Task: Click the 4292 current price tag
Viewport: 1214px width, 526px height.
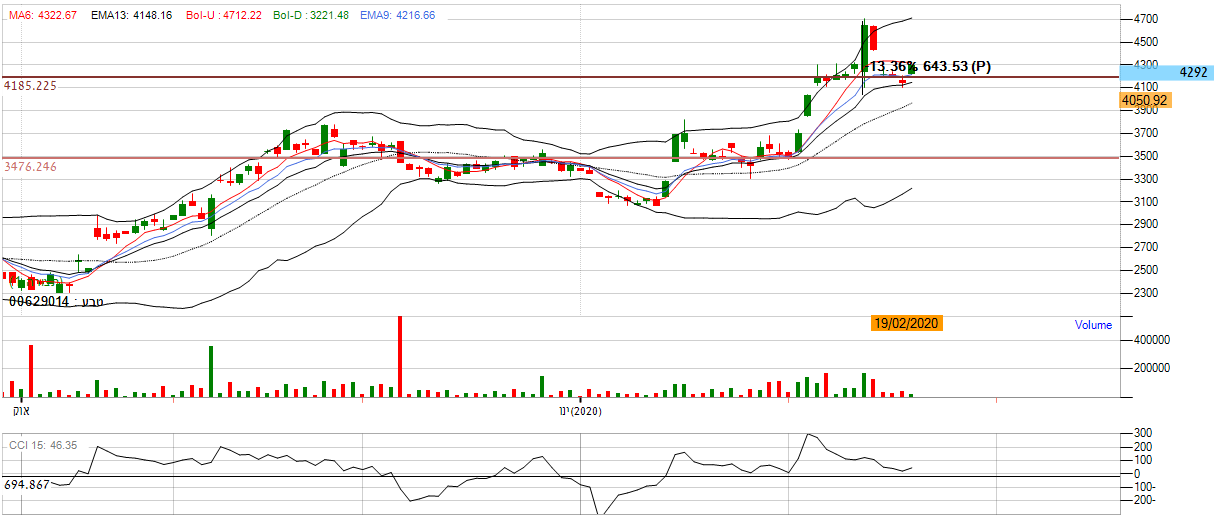Action: [1193, 73]
